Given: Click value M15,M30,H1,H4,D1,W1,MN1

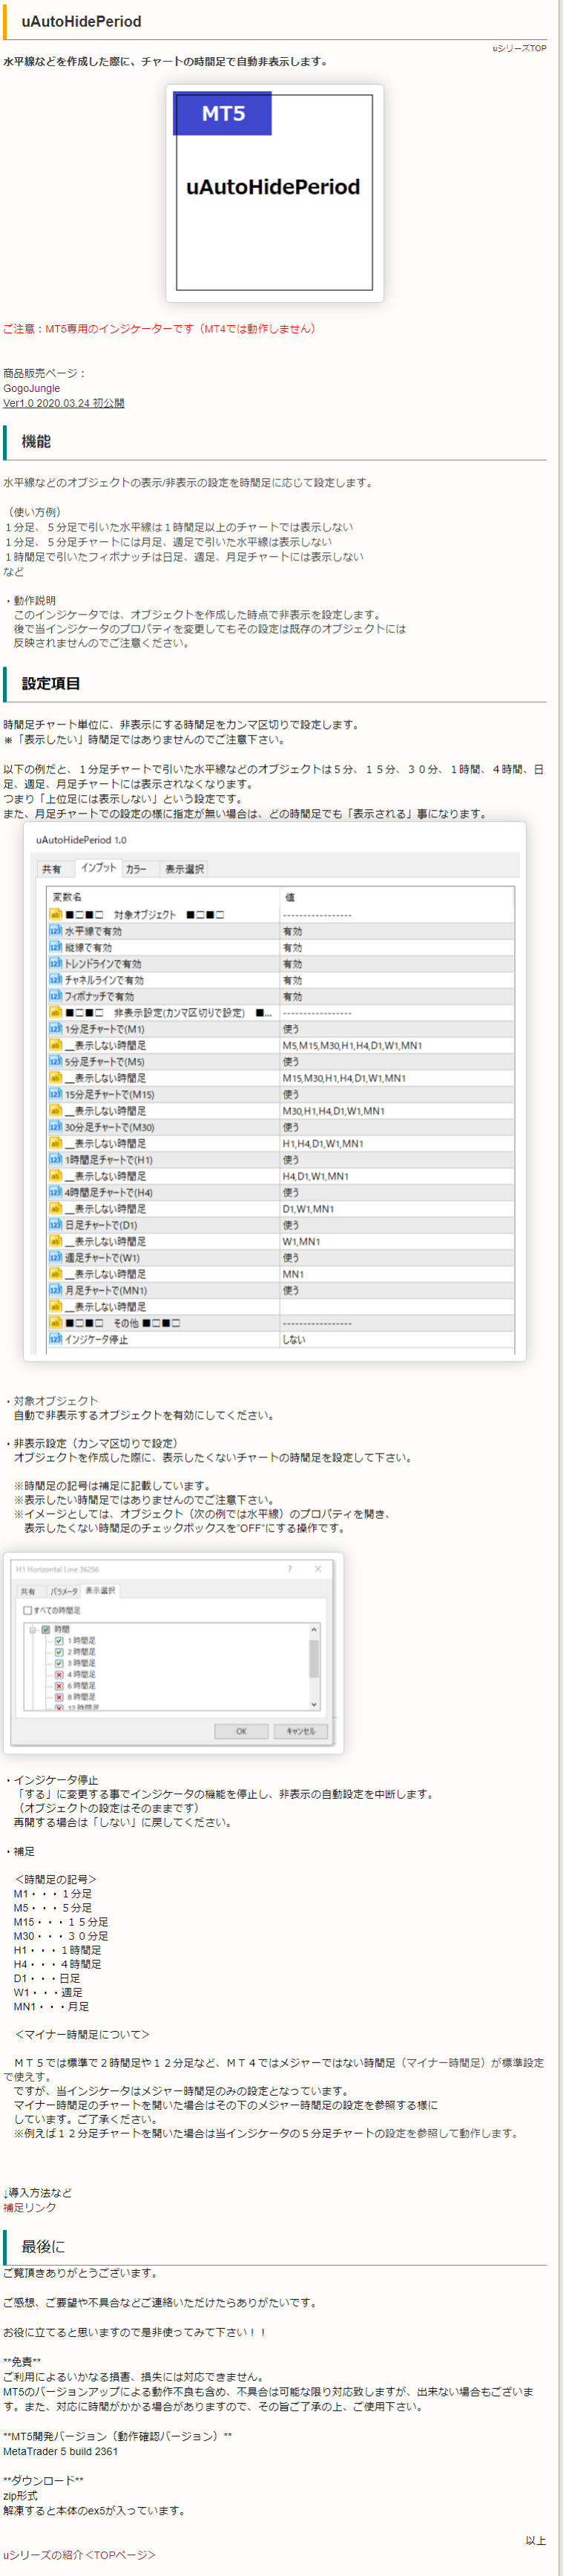Looking at the screenshot, I should pos(344,1078).
